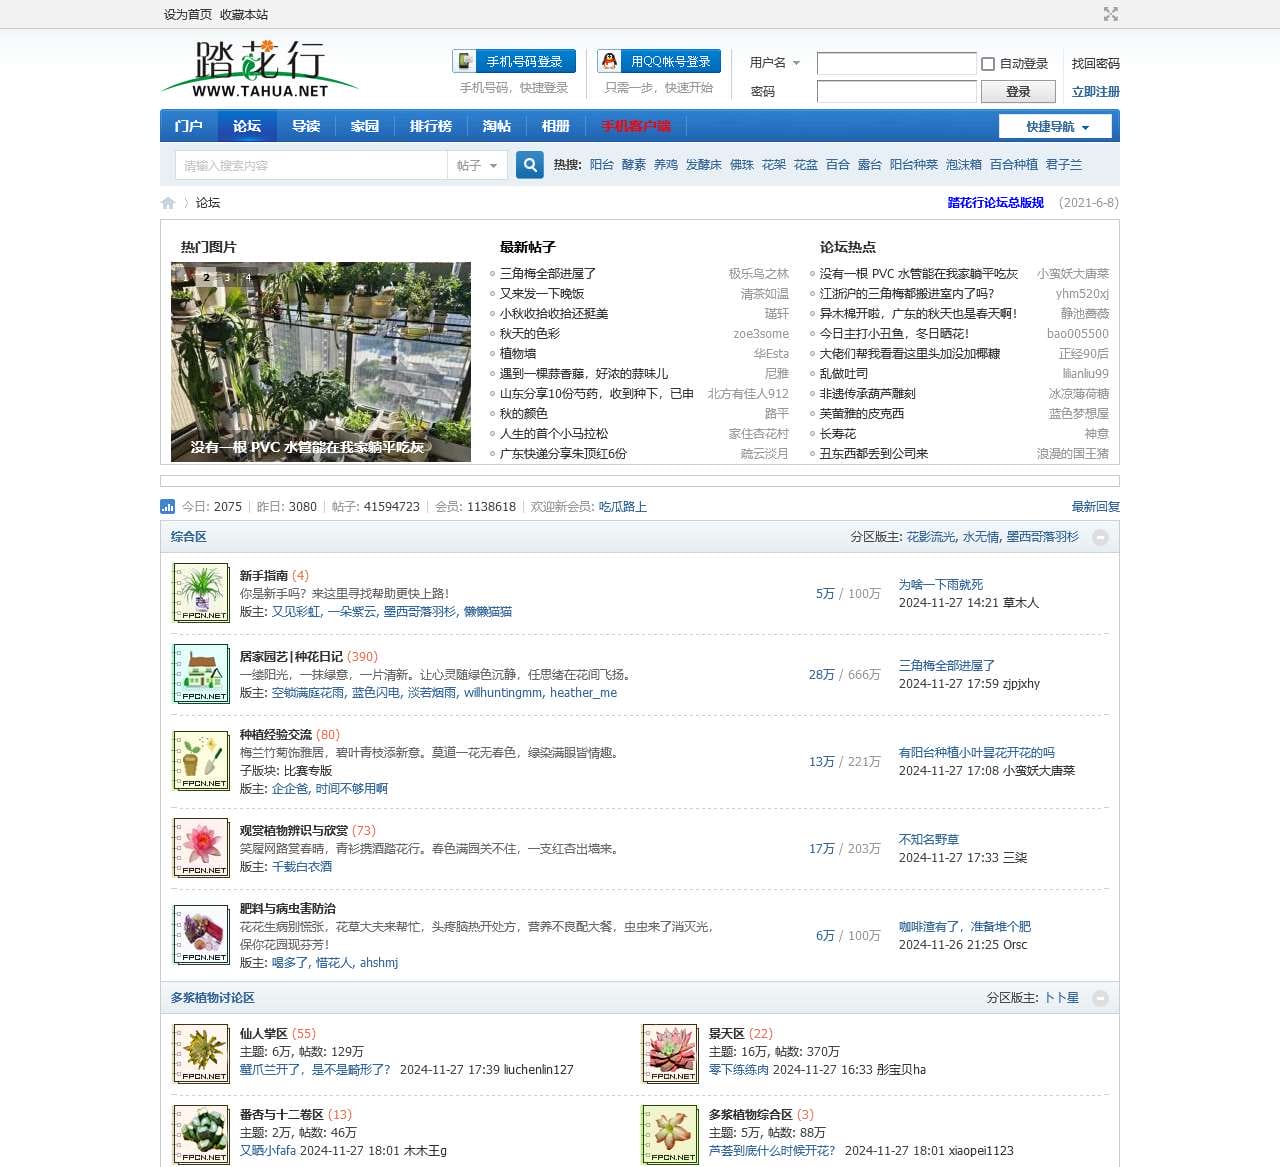The width and height of the screenshot is (1280, 1167).
Task: Open the 快捷导航 dropdown menu
Action: pos(1057,126)
